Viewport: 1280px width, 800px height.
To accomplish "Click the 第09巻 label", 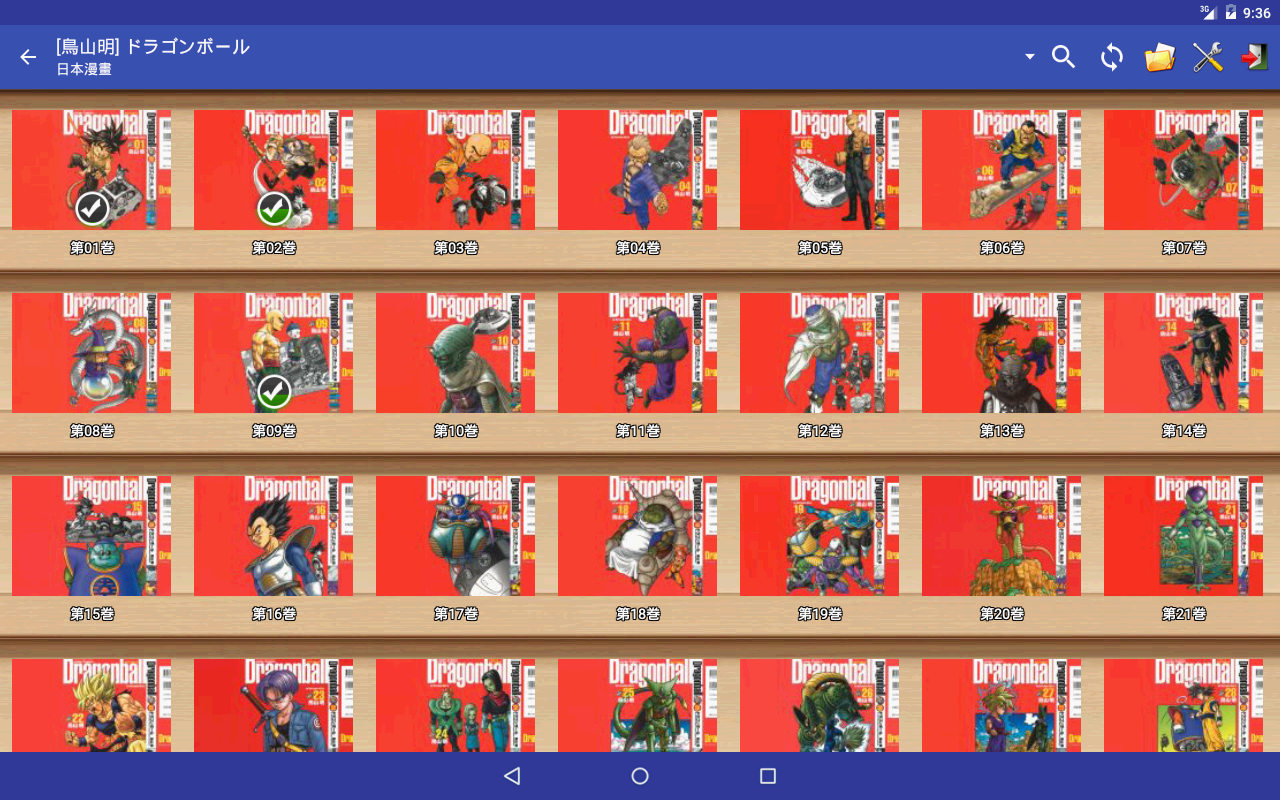I will click(274, 431).
